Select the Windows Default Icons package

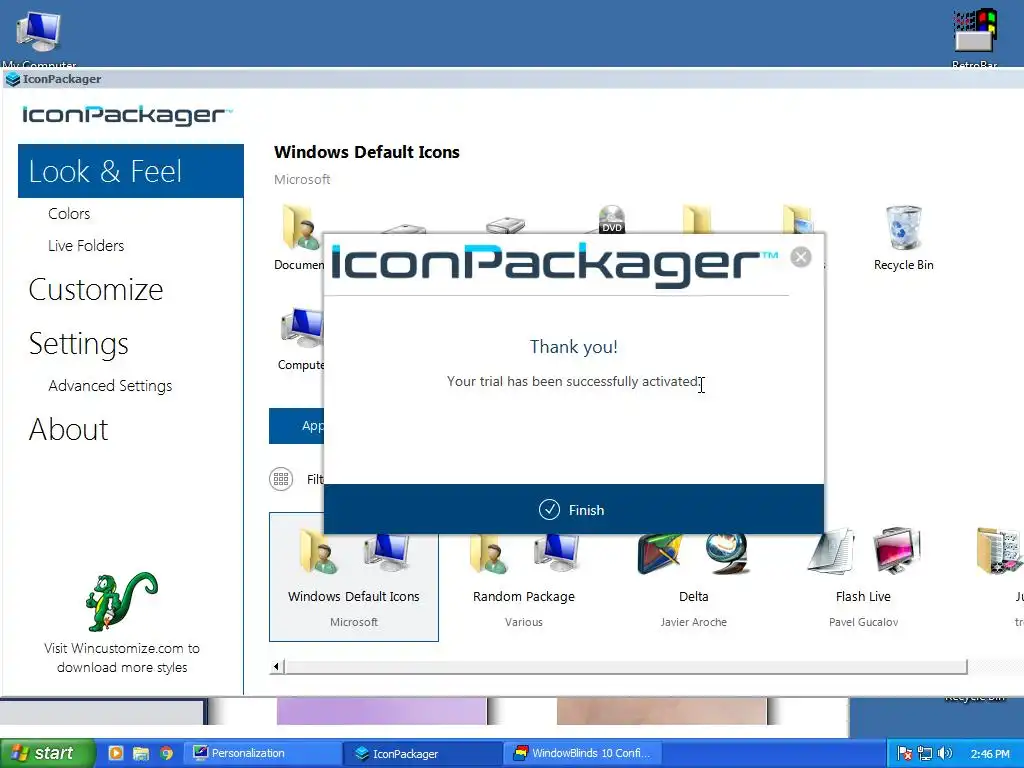[354, 577]
